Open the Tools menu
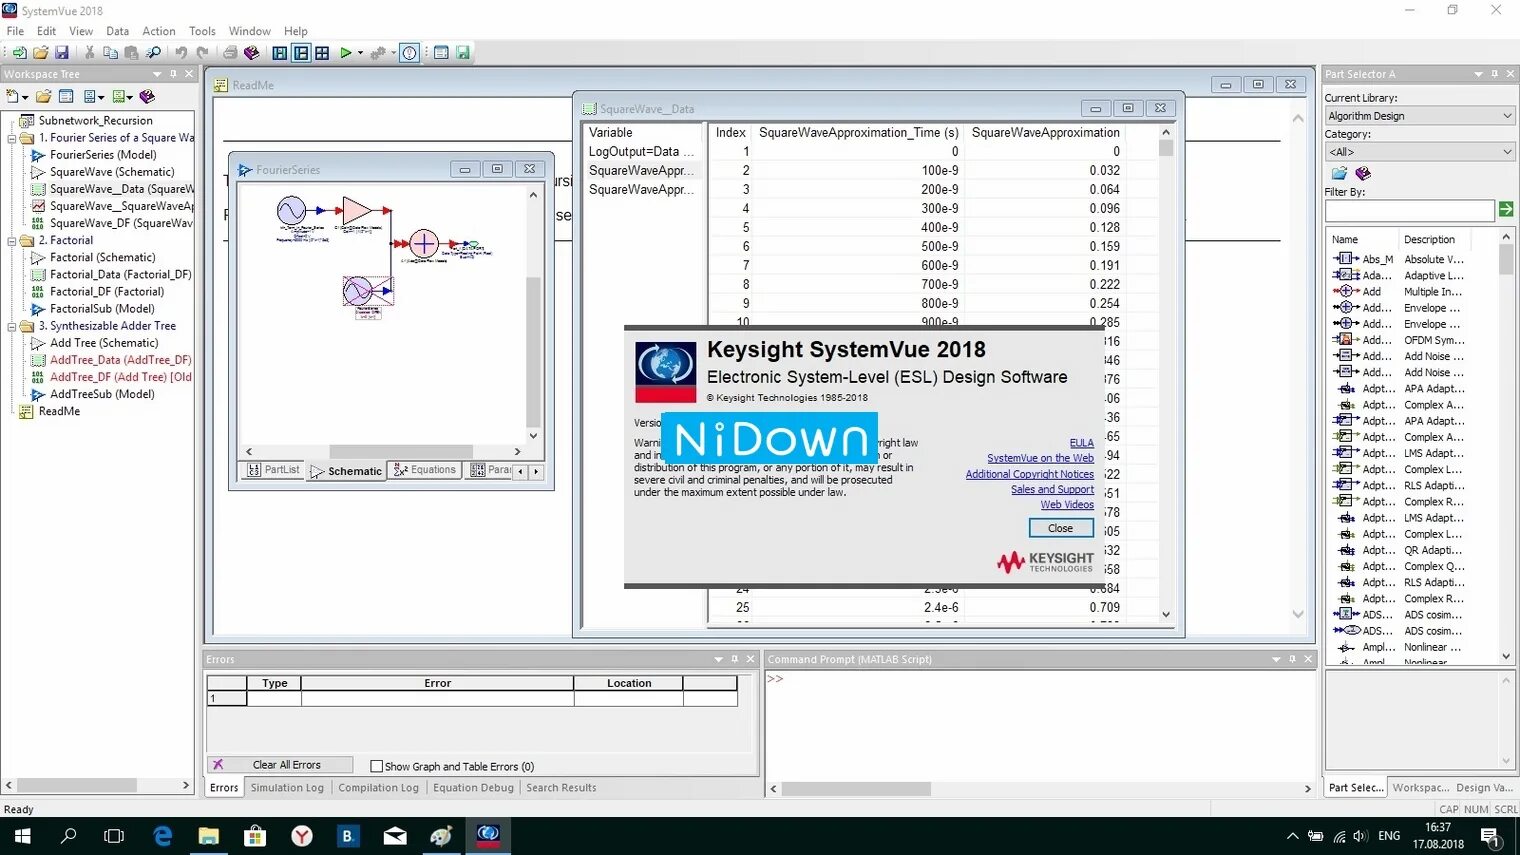Image resolution: width=1520 pixels, height=855 pixels. pos(202,31)
